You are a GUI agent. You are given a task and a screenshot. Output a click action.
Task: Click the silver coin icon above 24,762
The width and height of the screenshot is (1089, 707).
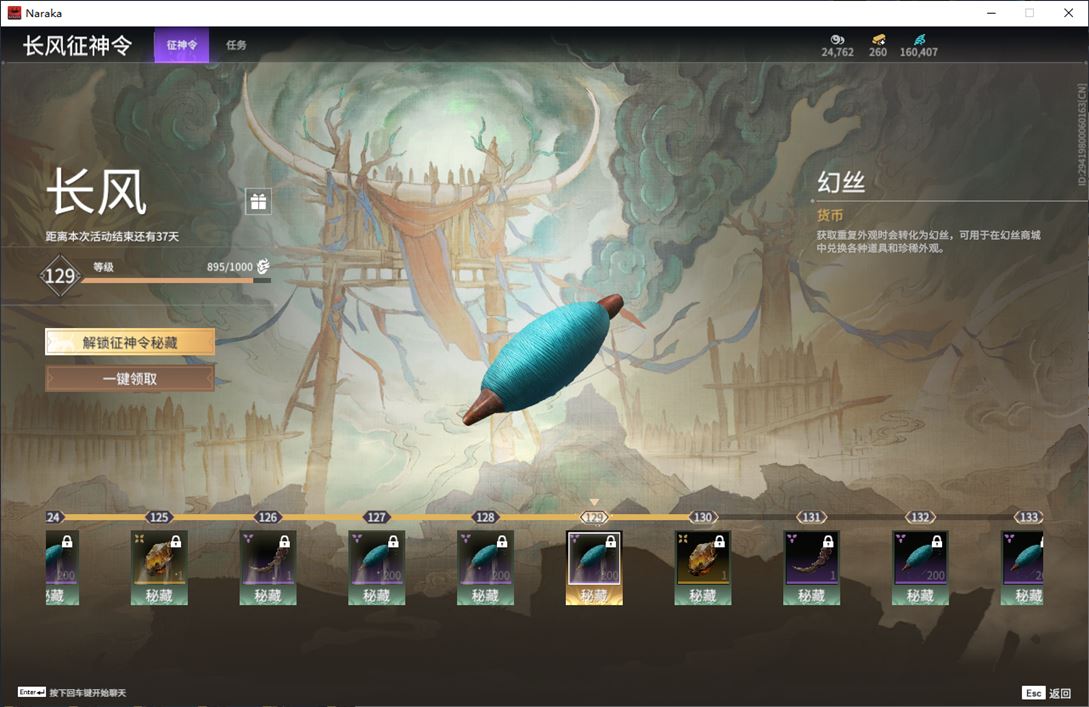tap(837, 39)
